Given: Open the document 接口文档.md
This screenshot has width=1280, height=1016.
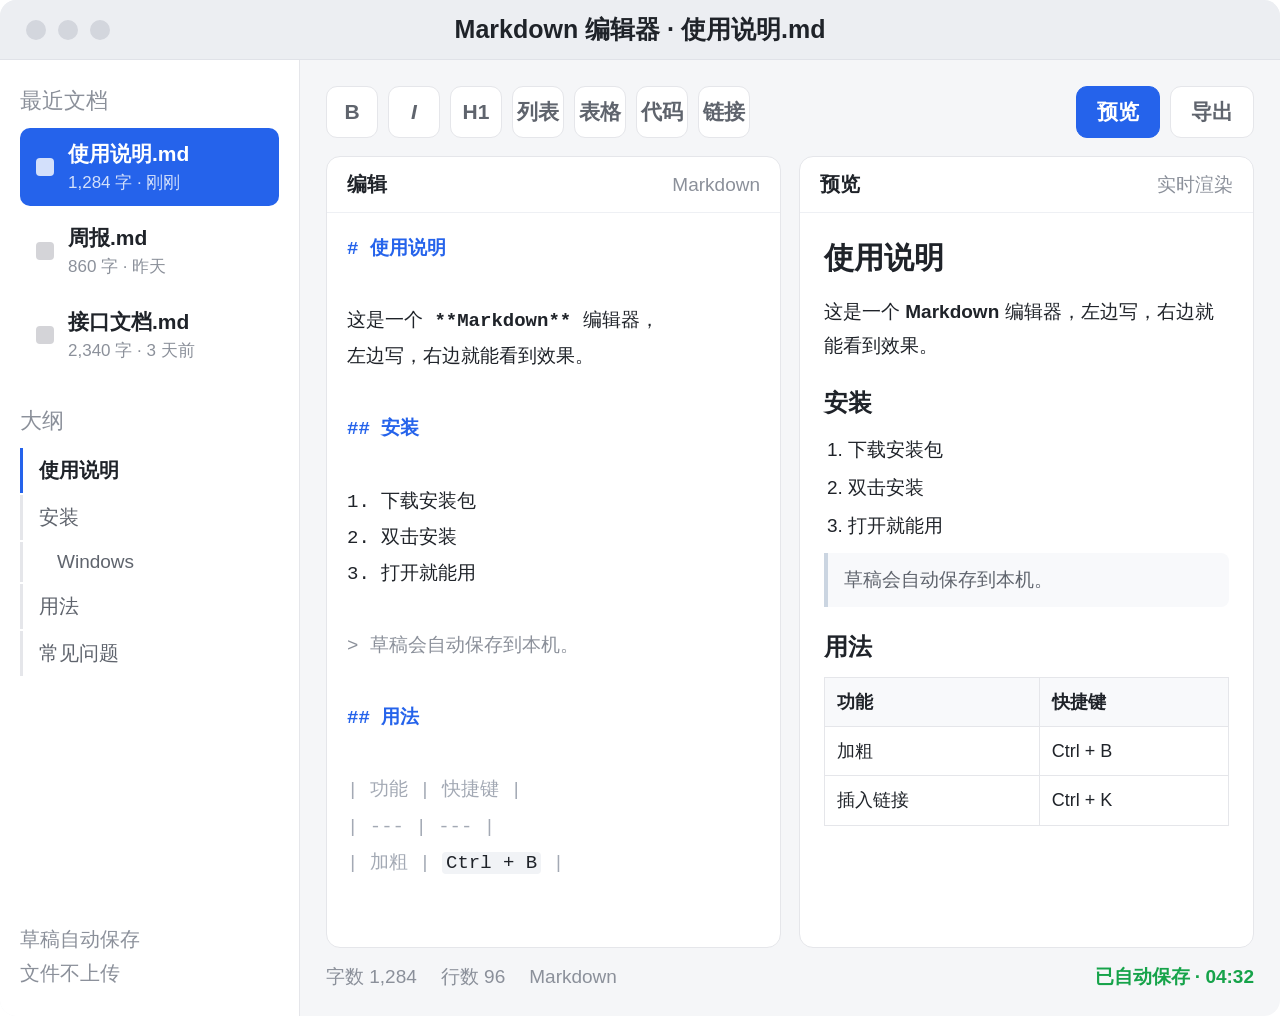Looking at the screenshot, I should tap(149, 335).
